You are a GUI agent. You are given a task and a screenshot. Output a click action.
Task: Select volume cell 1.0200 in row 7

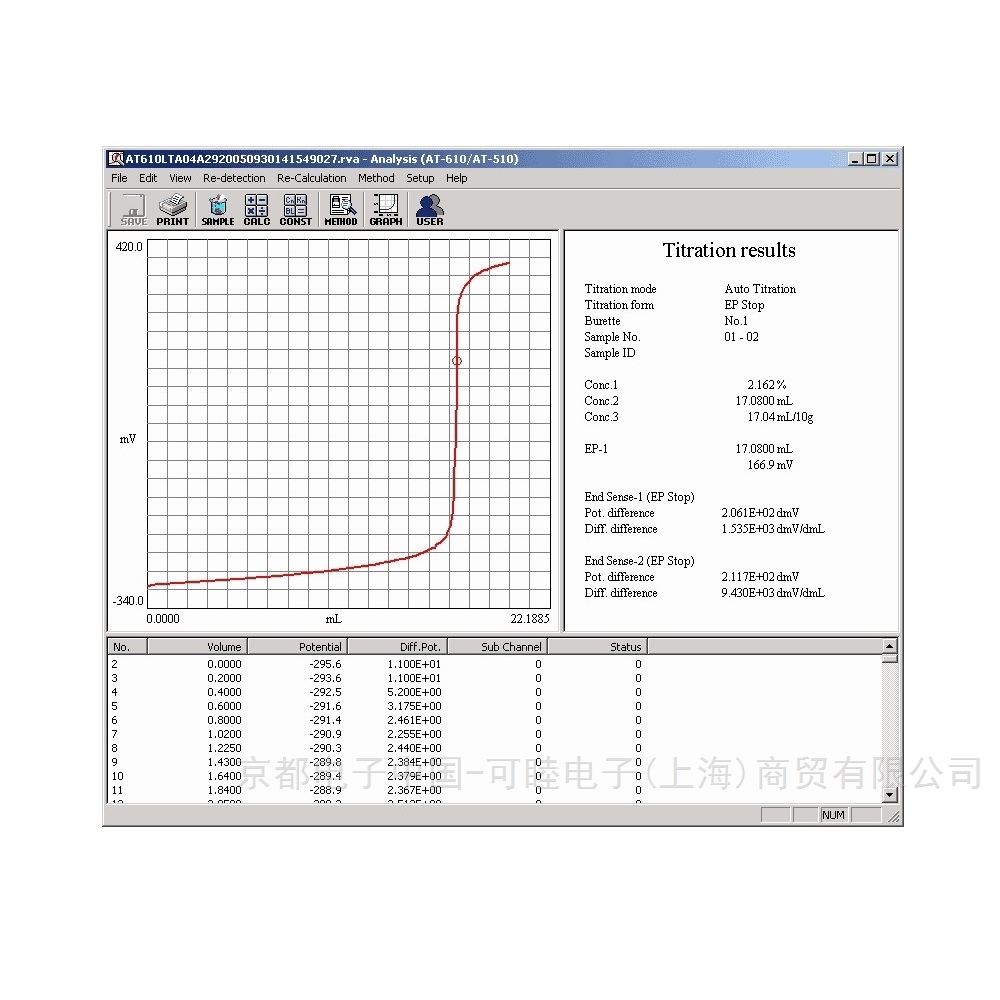point(224,734)
